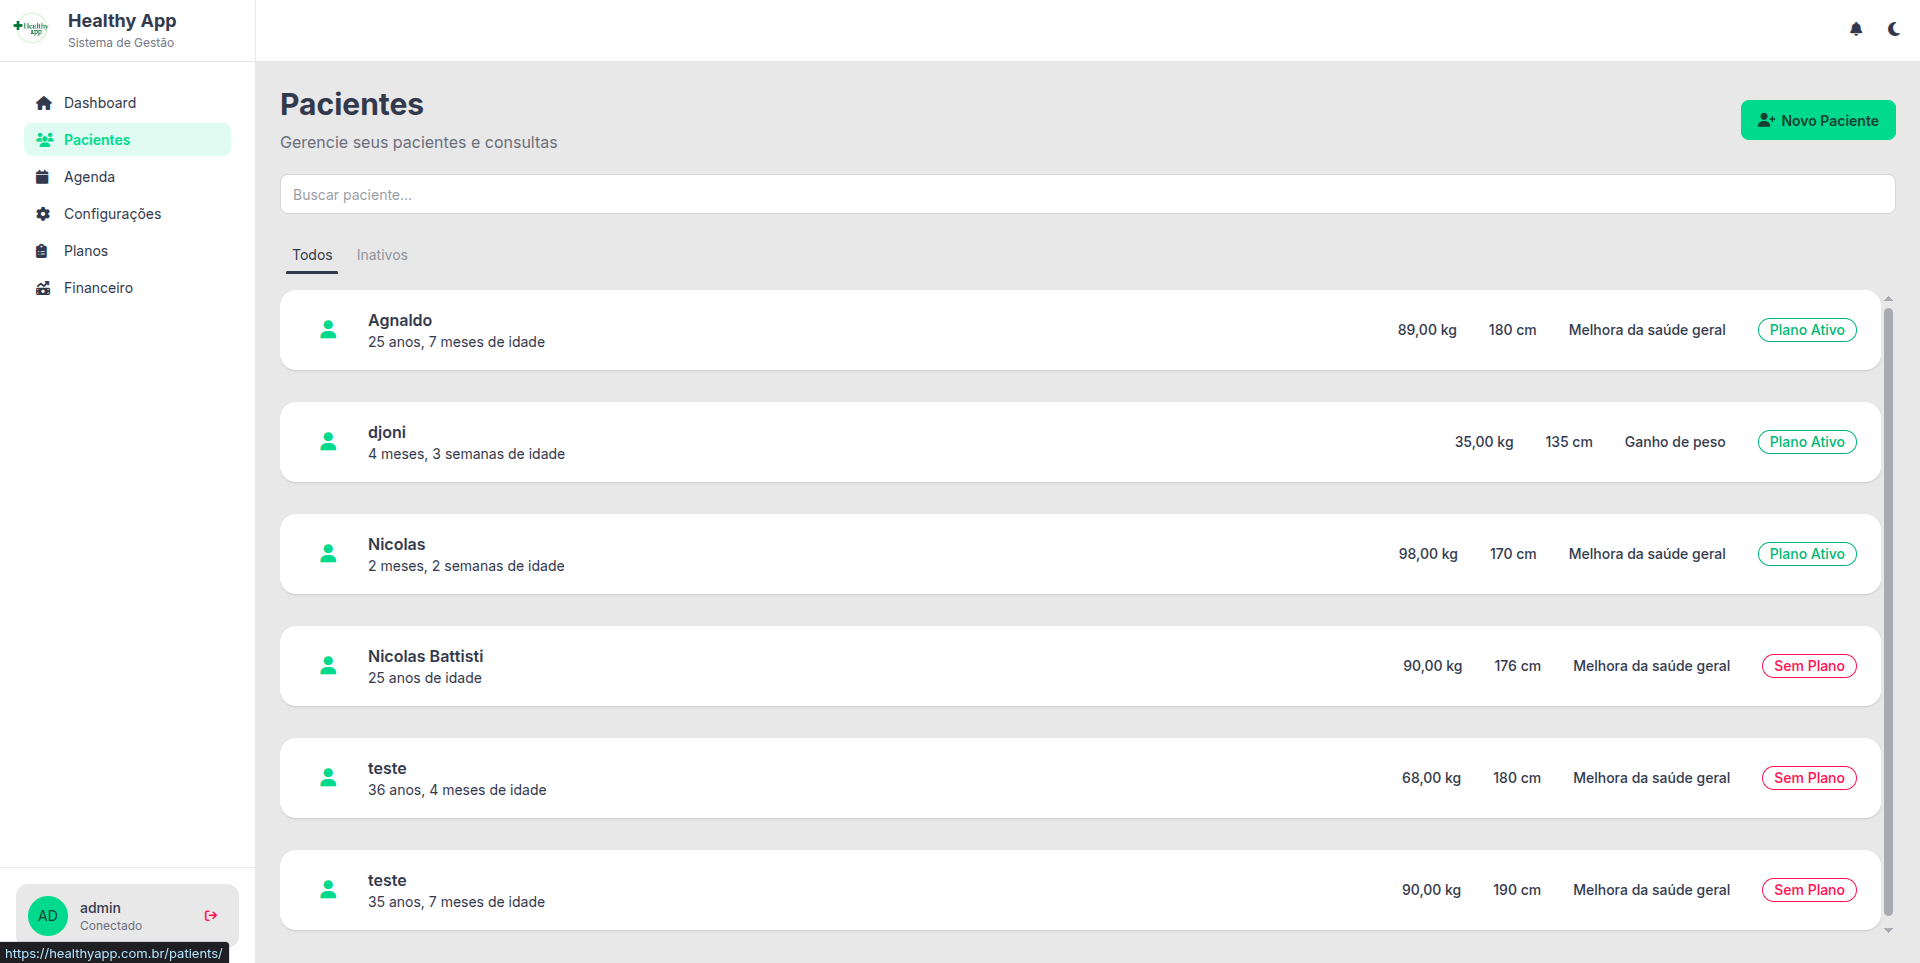Click djoni's patient avatar icon
Image resolution: width=1920 pixels, height=963 pixels.
coord(328,442)
